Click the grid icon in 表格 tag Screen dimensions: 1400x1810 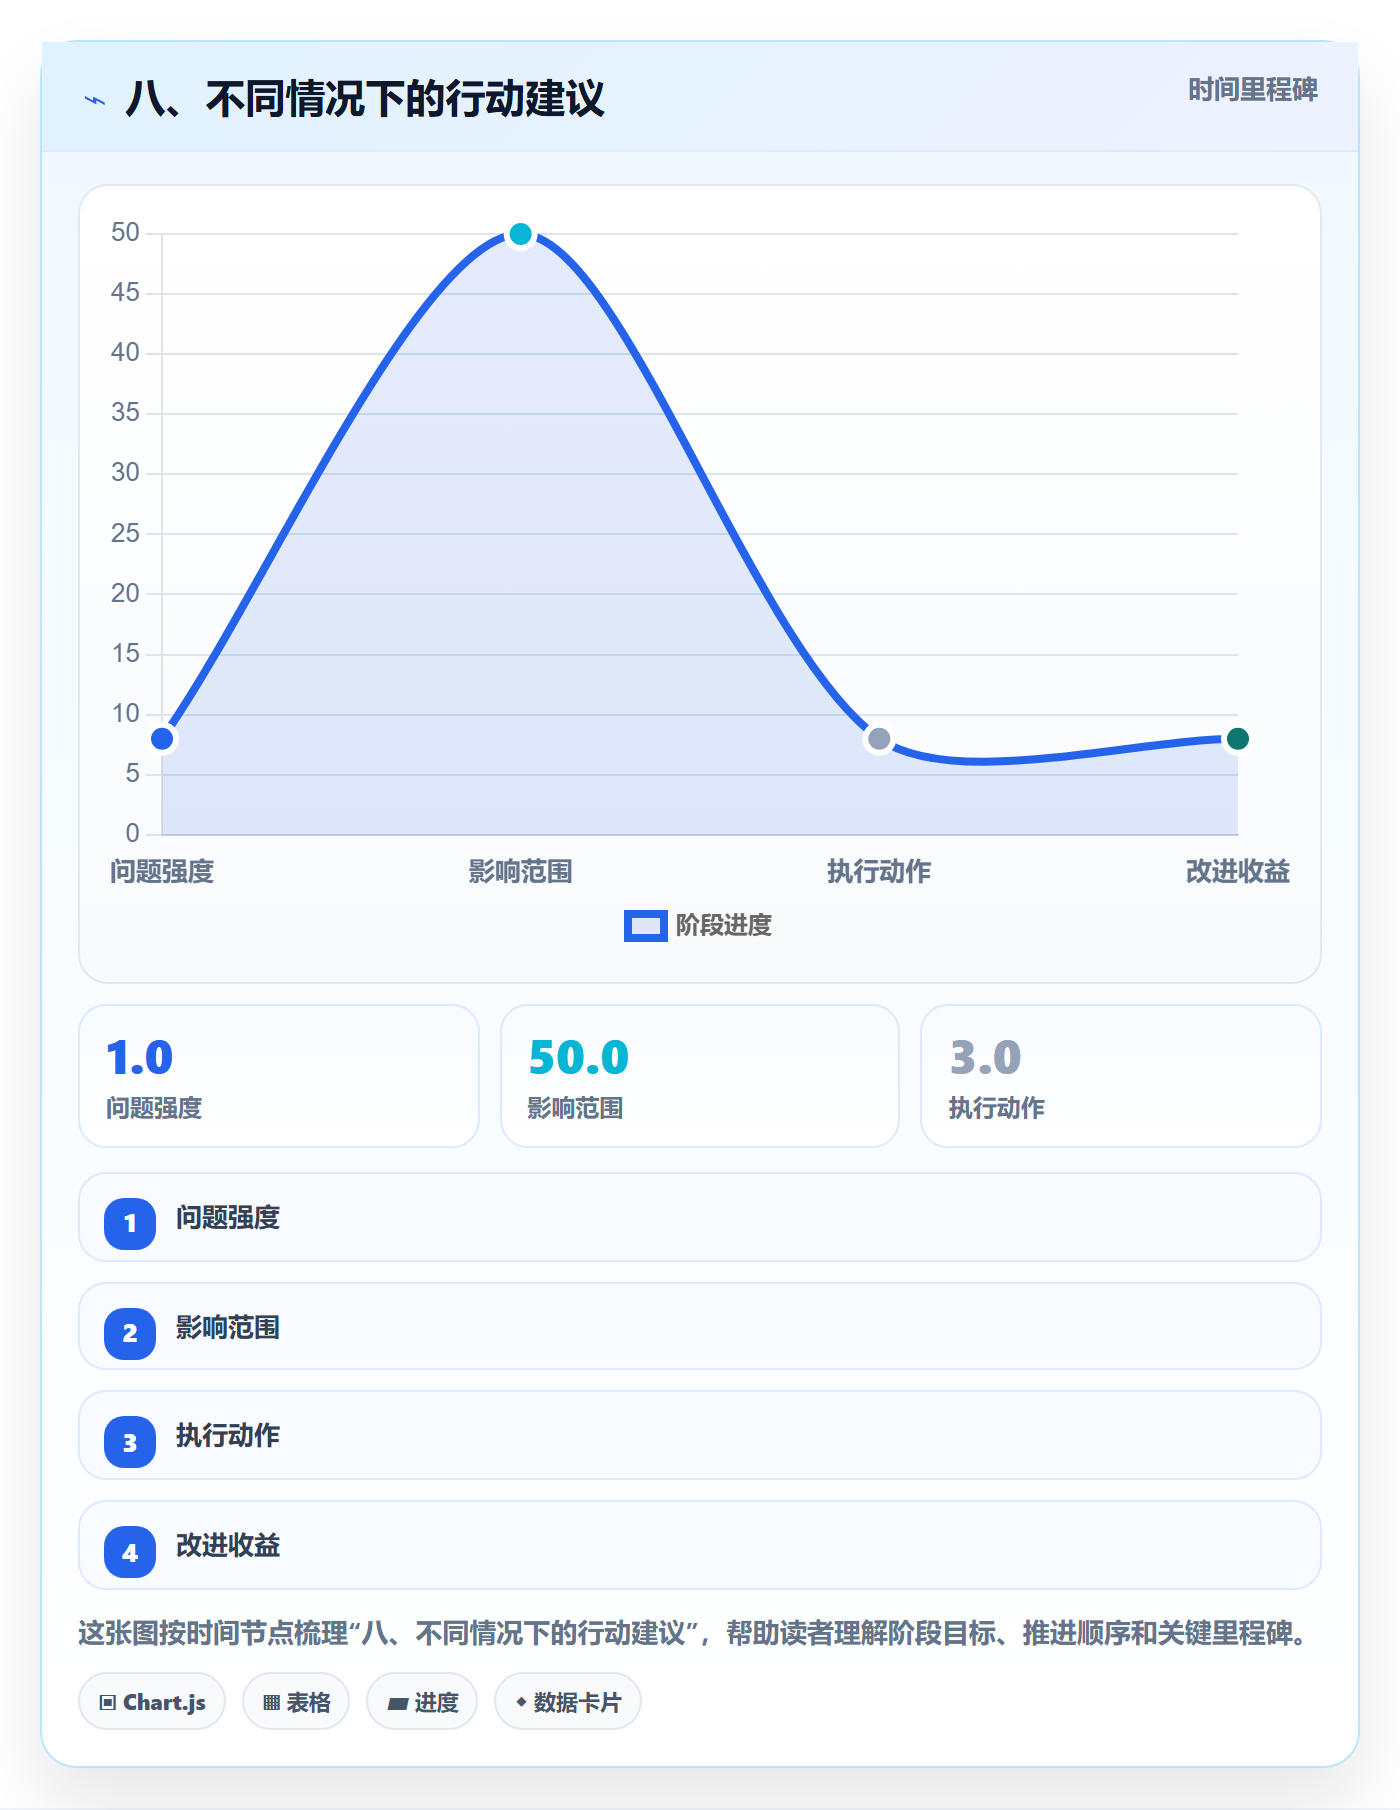272,1703
